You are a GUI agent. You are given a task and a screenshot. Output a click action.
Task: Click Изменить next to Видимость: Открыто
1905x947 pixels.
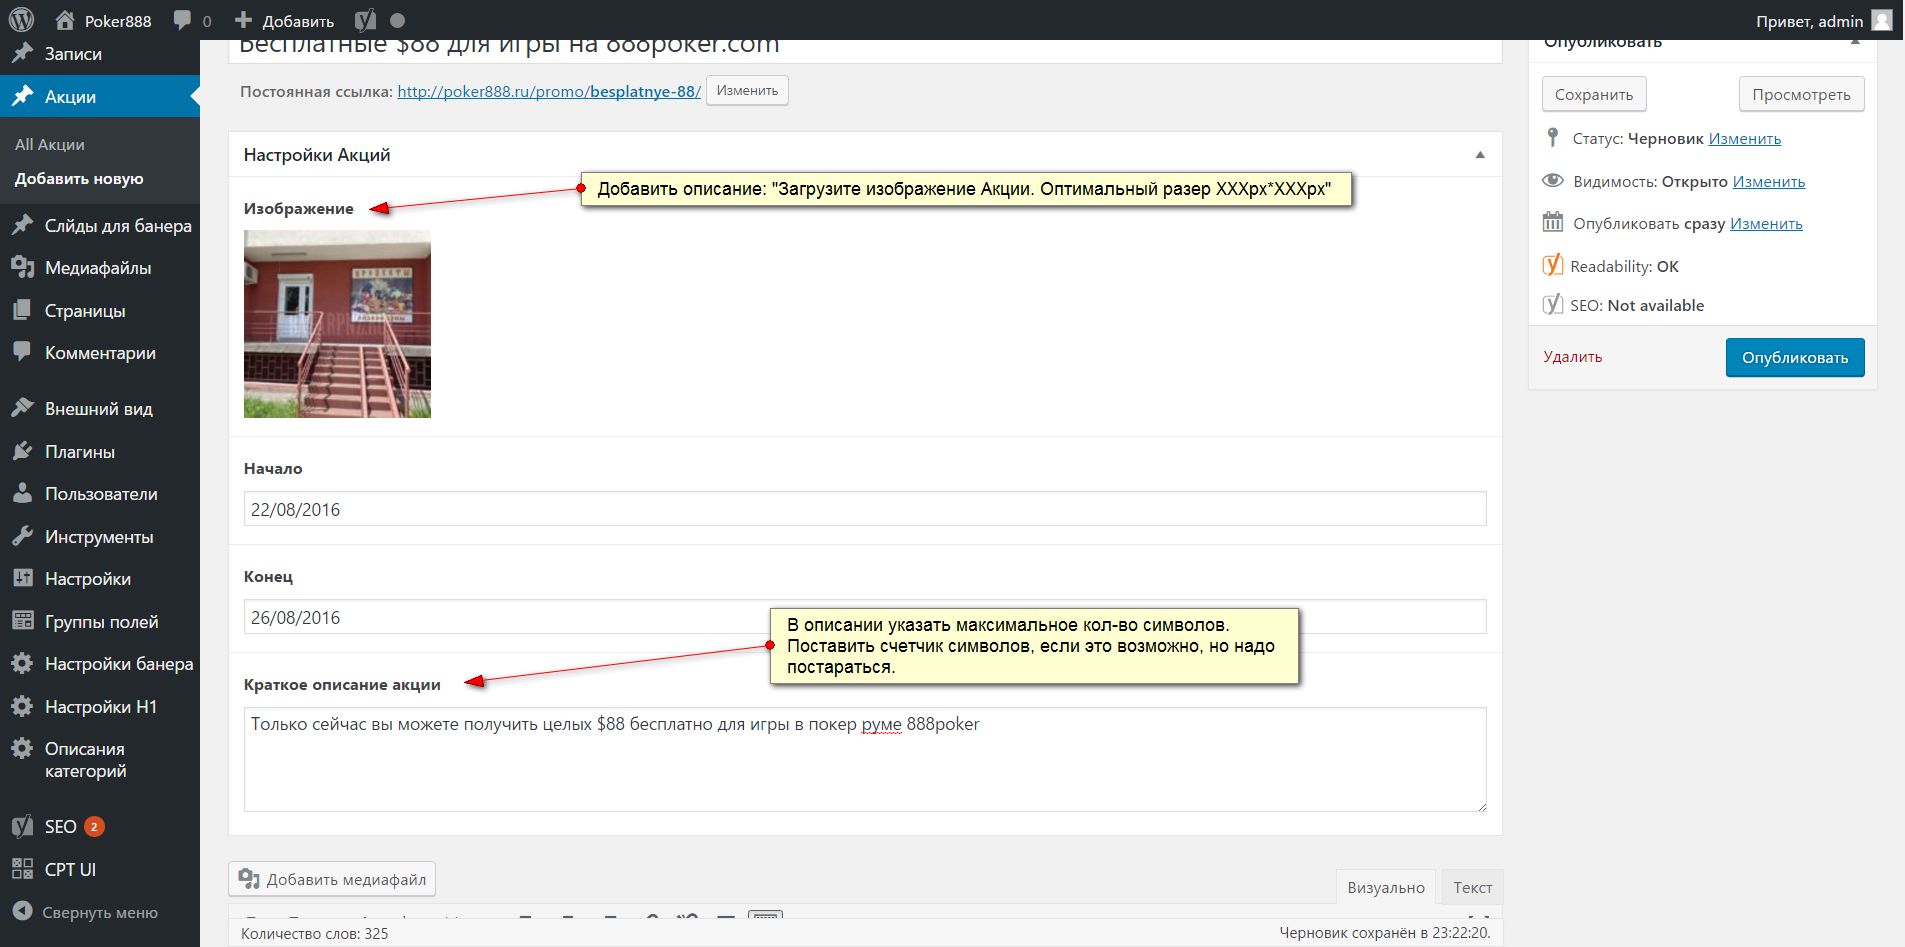(x=1769, y=181)
